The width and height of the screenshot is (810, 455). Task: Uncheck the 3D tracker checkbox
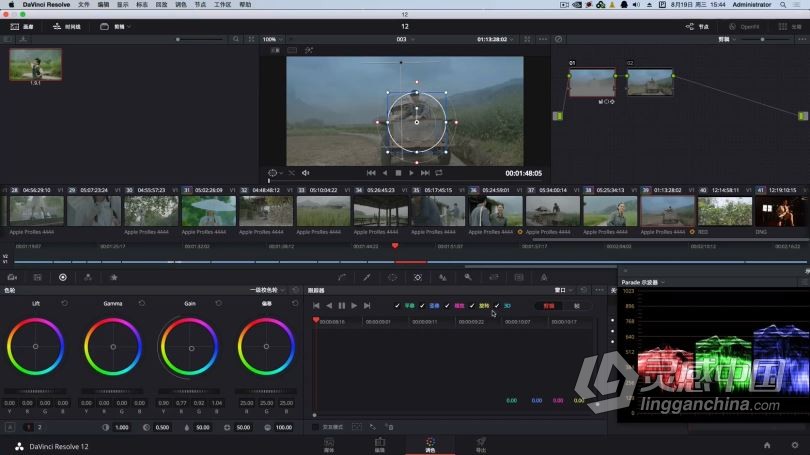[497, 306]
